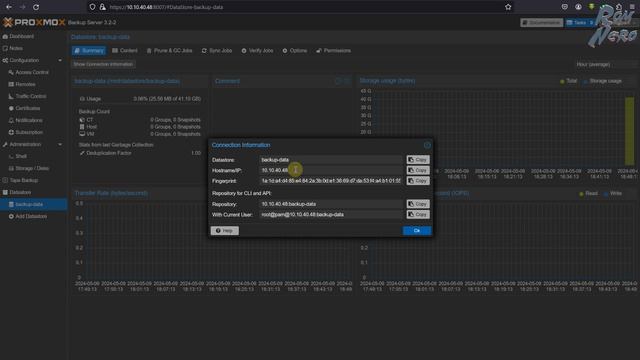Image resolution: width=640 pixels, height=360 pixels.
Task: Click the Comment panel edit icon
Action: tap(338, 81)
